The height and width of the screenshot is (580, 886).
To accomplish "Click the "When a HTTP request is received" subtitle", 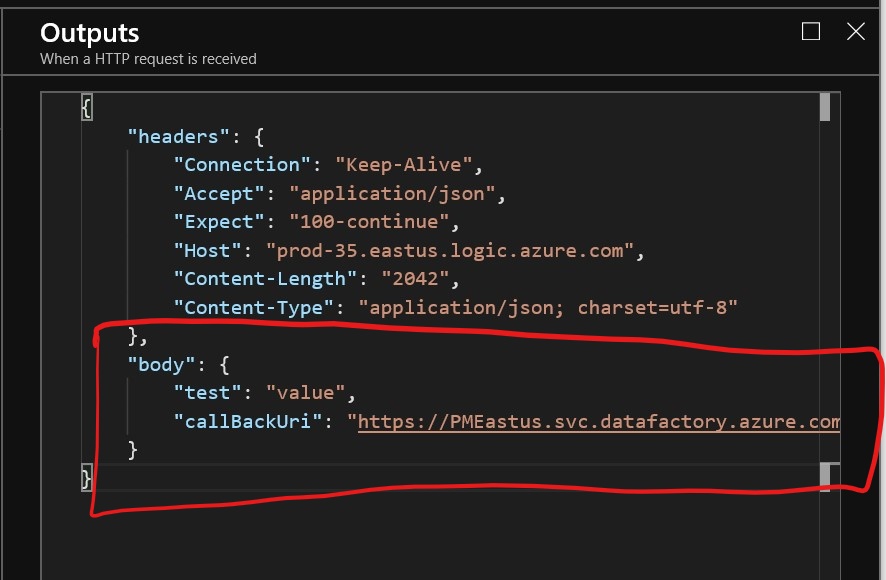I will pos(148,59).
